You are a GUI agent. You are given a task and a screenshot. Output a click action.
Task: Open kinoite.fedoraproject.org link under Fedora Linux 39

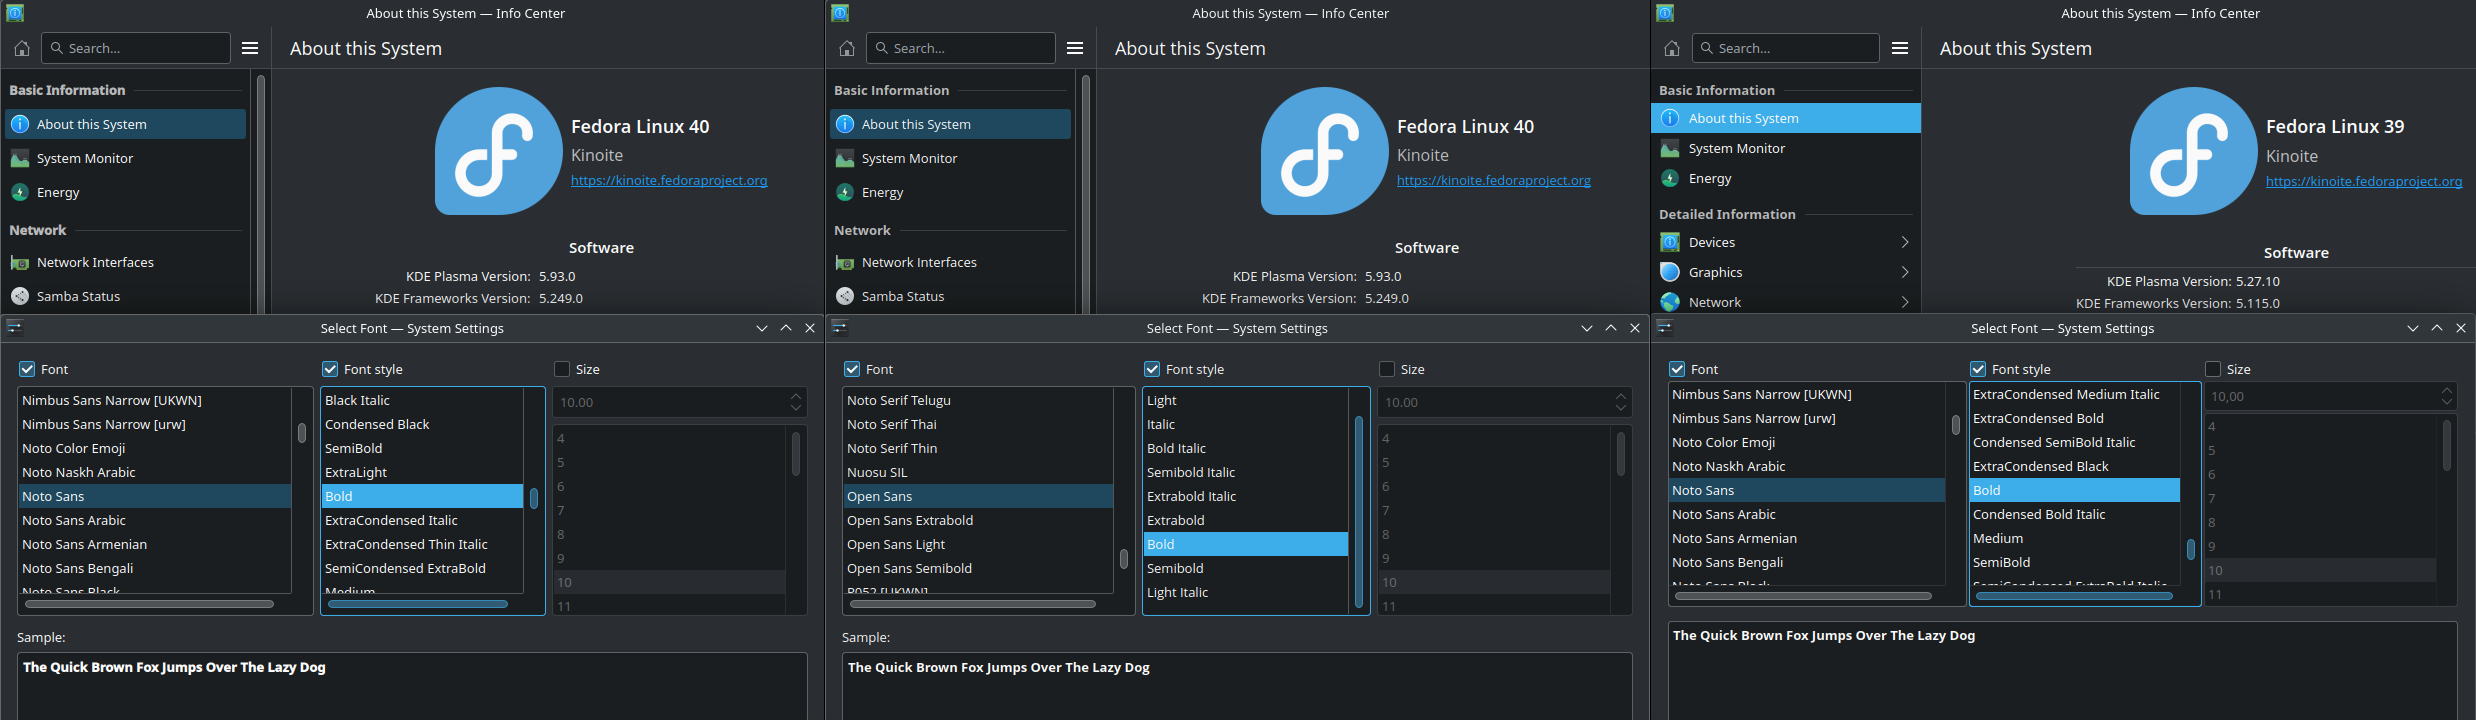(2364, 181)
